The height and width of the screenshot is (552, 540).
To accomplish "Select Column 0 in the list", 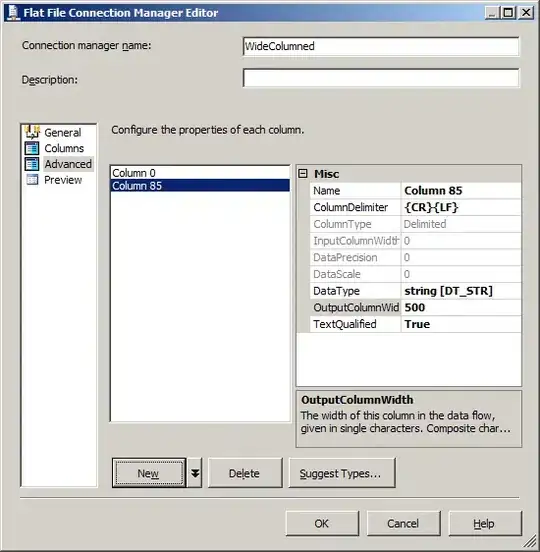I will pos(200,173).
